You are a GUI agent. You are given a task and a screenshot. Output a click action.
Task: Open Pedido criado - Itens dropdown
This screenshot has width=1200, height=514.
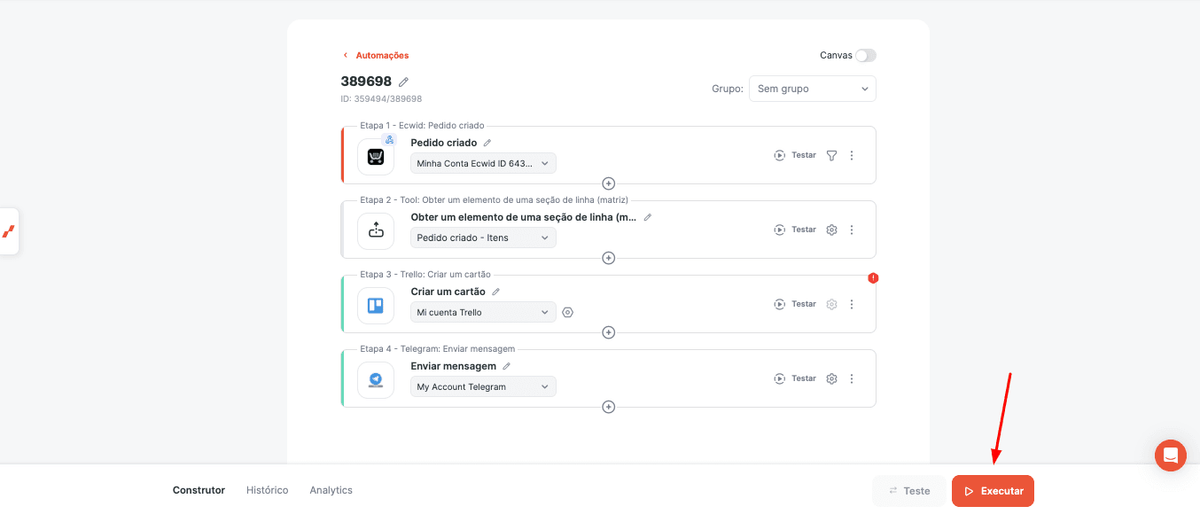483,238
